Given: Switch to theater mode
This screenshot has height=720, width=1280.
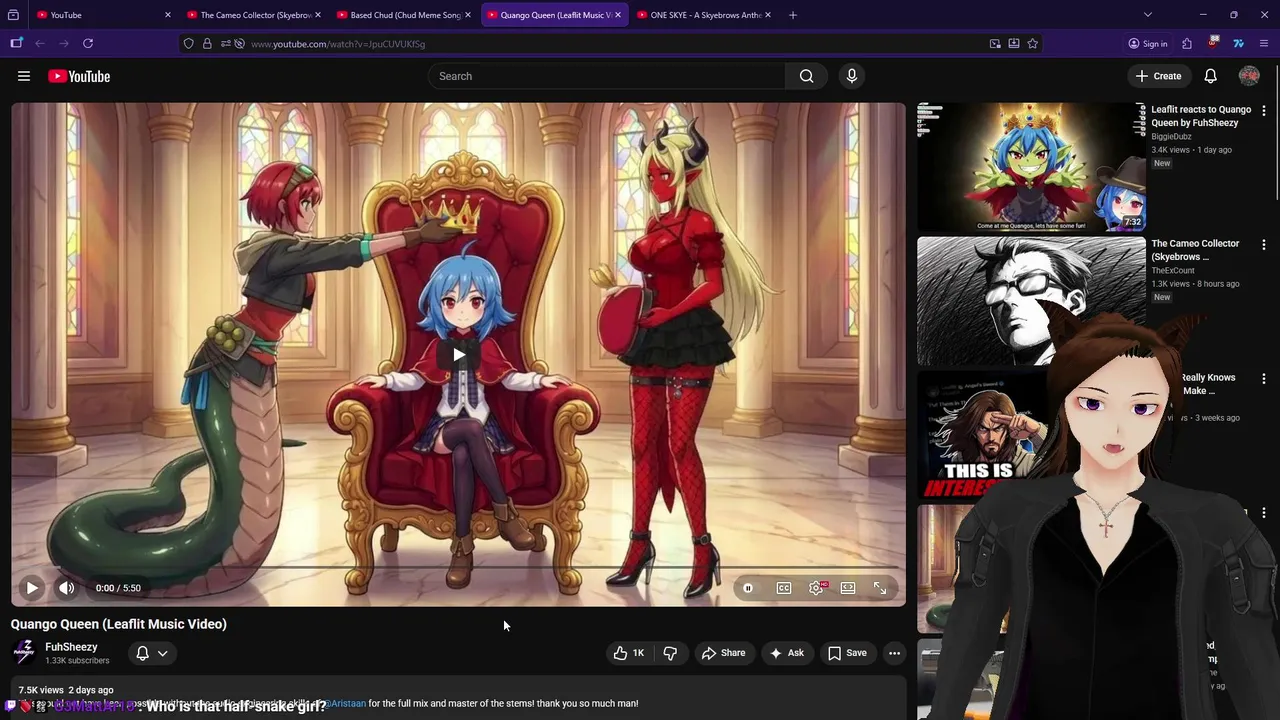Looking at the screenshot, I should (x=848, y=588).
